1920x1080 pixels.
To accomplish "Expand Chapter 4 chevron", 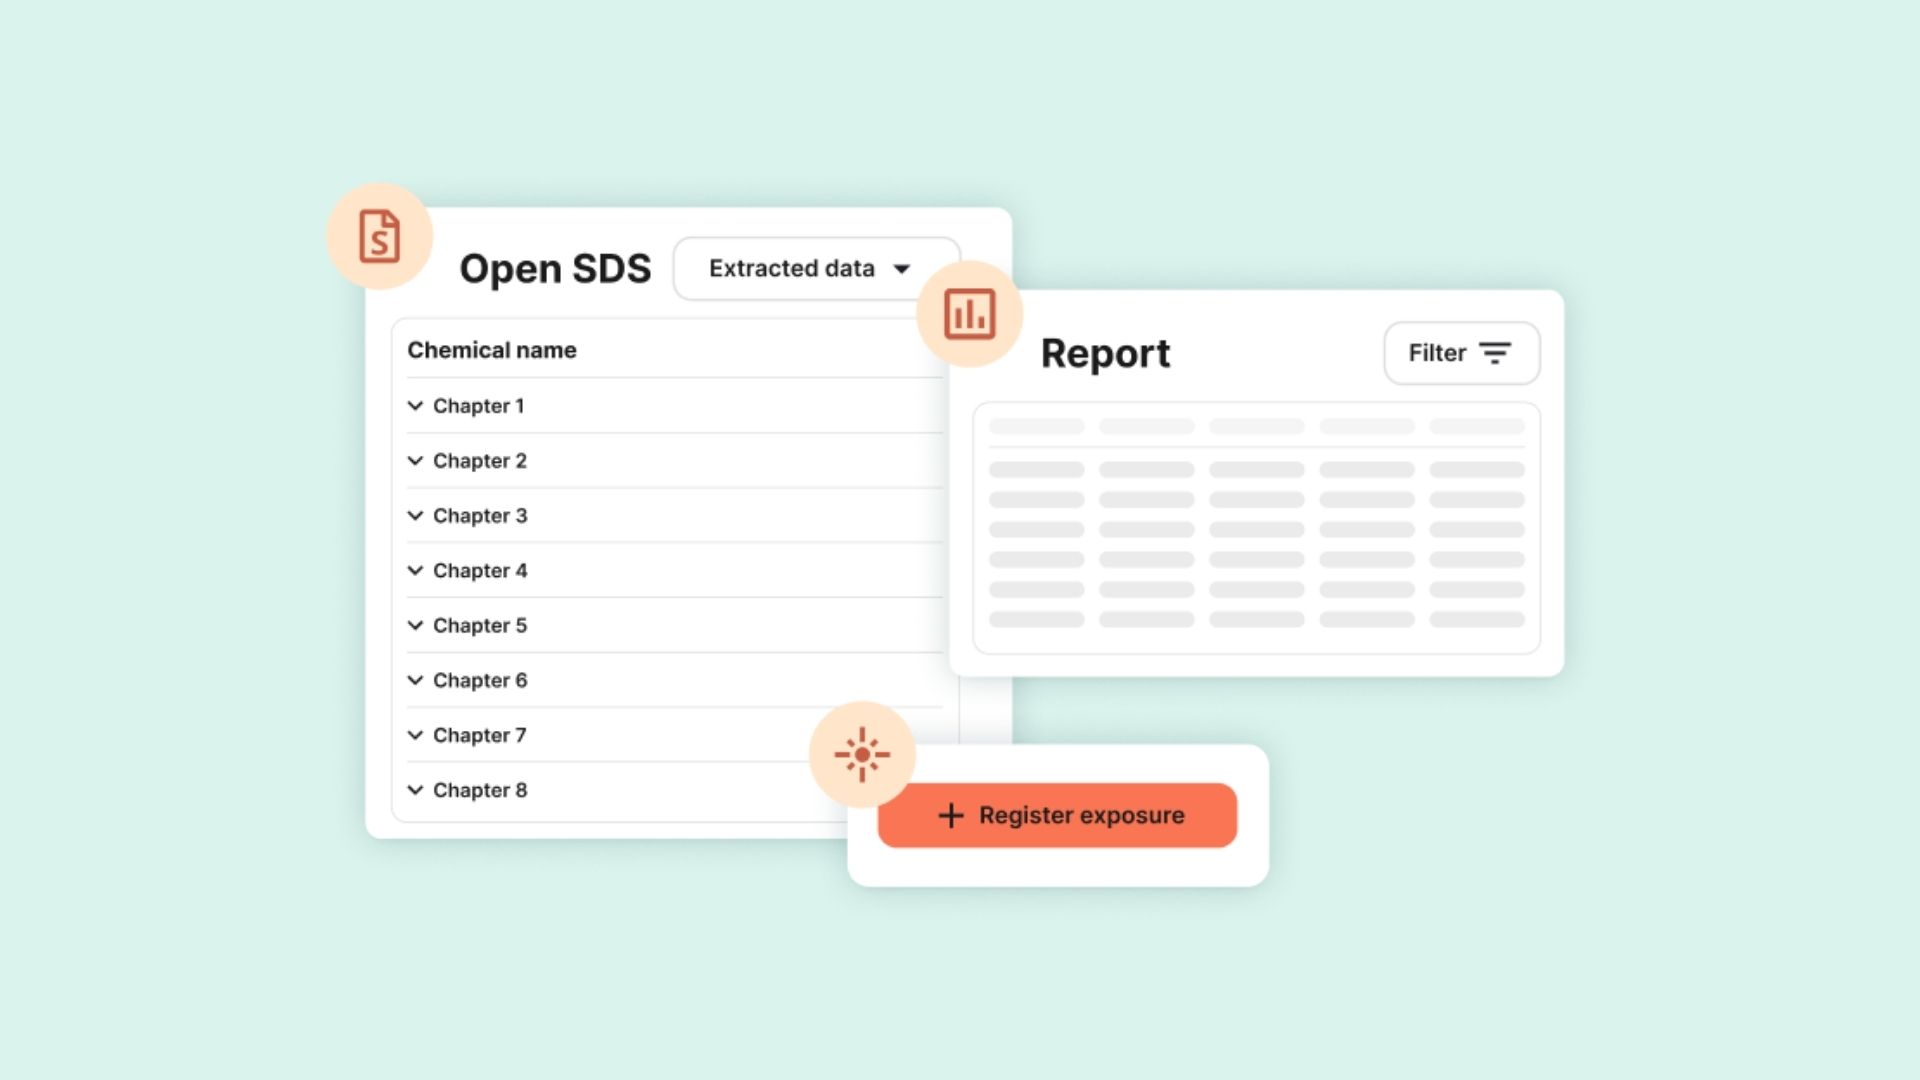I will (415, 571).
